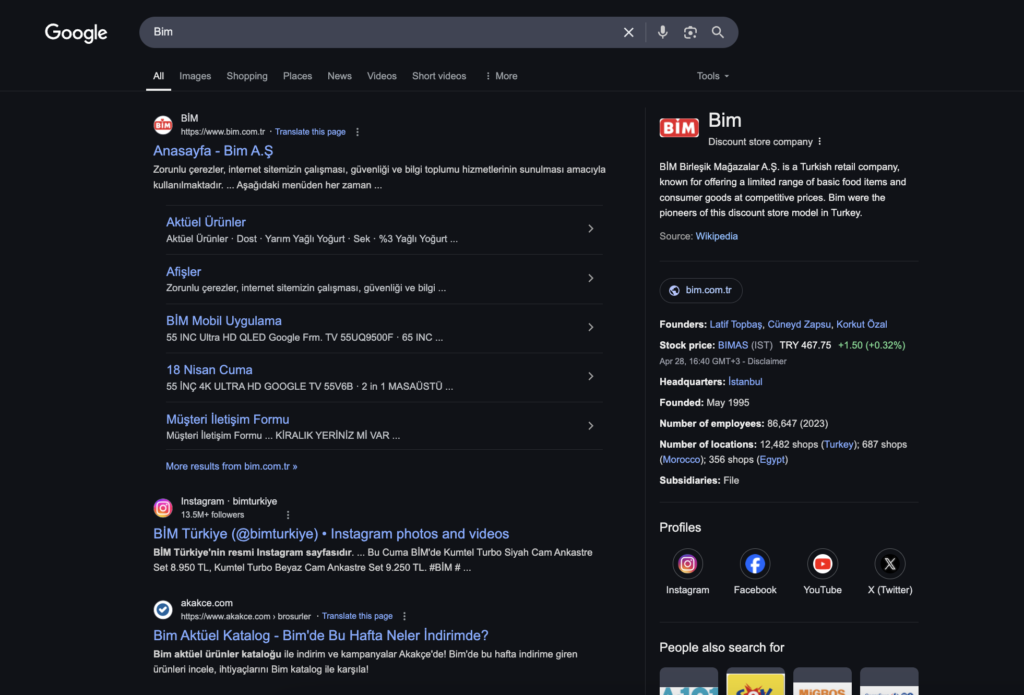
Task: Open options menu for bim.com.tr result
Action: coord(357,132)
